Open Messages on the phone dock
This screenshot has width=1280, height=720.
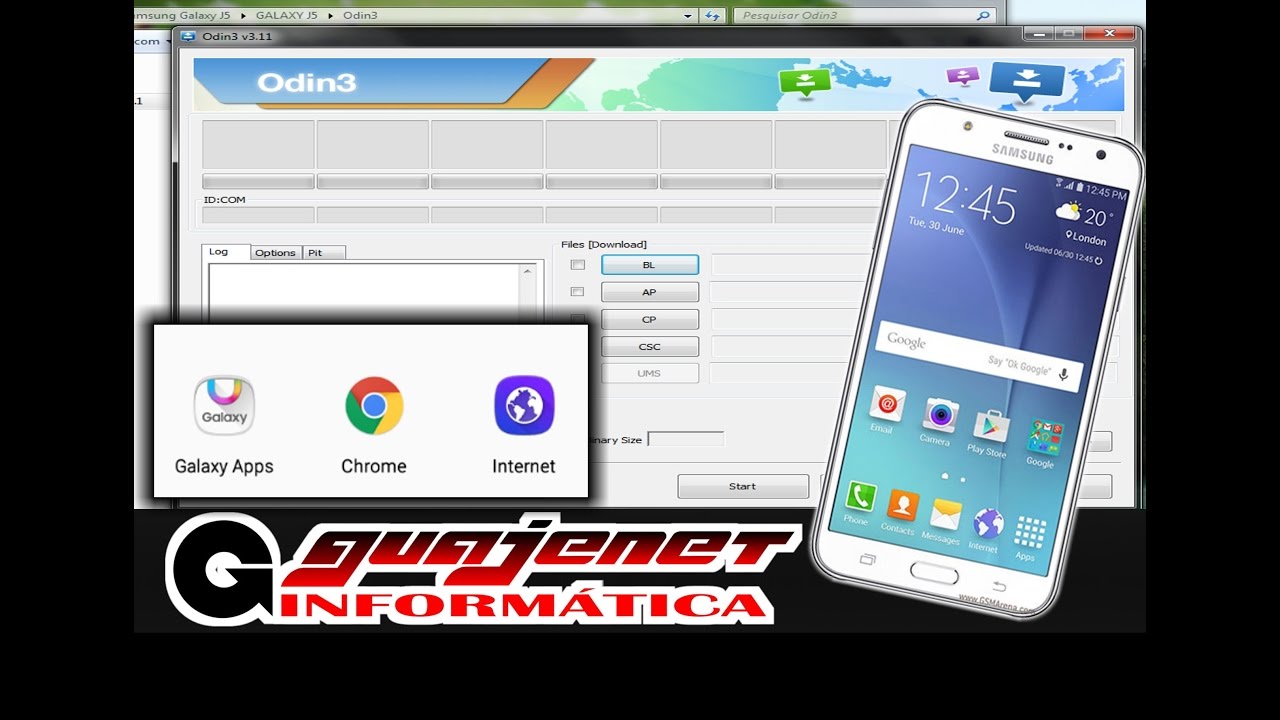click(945, 514)
